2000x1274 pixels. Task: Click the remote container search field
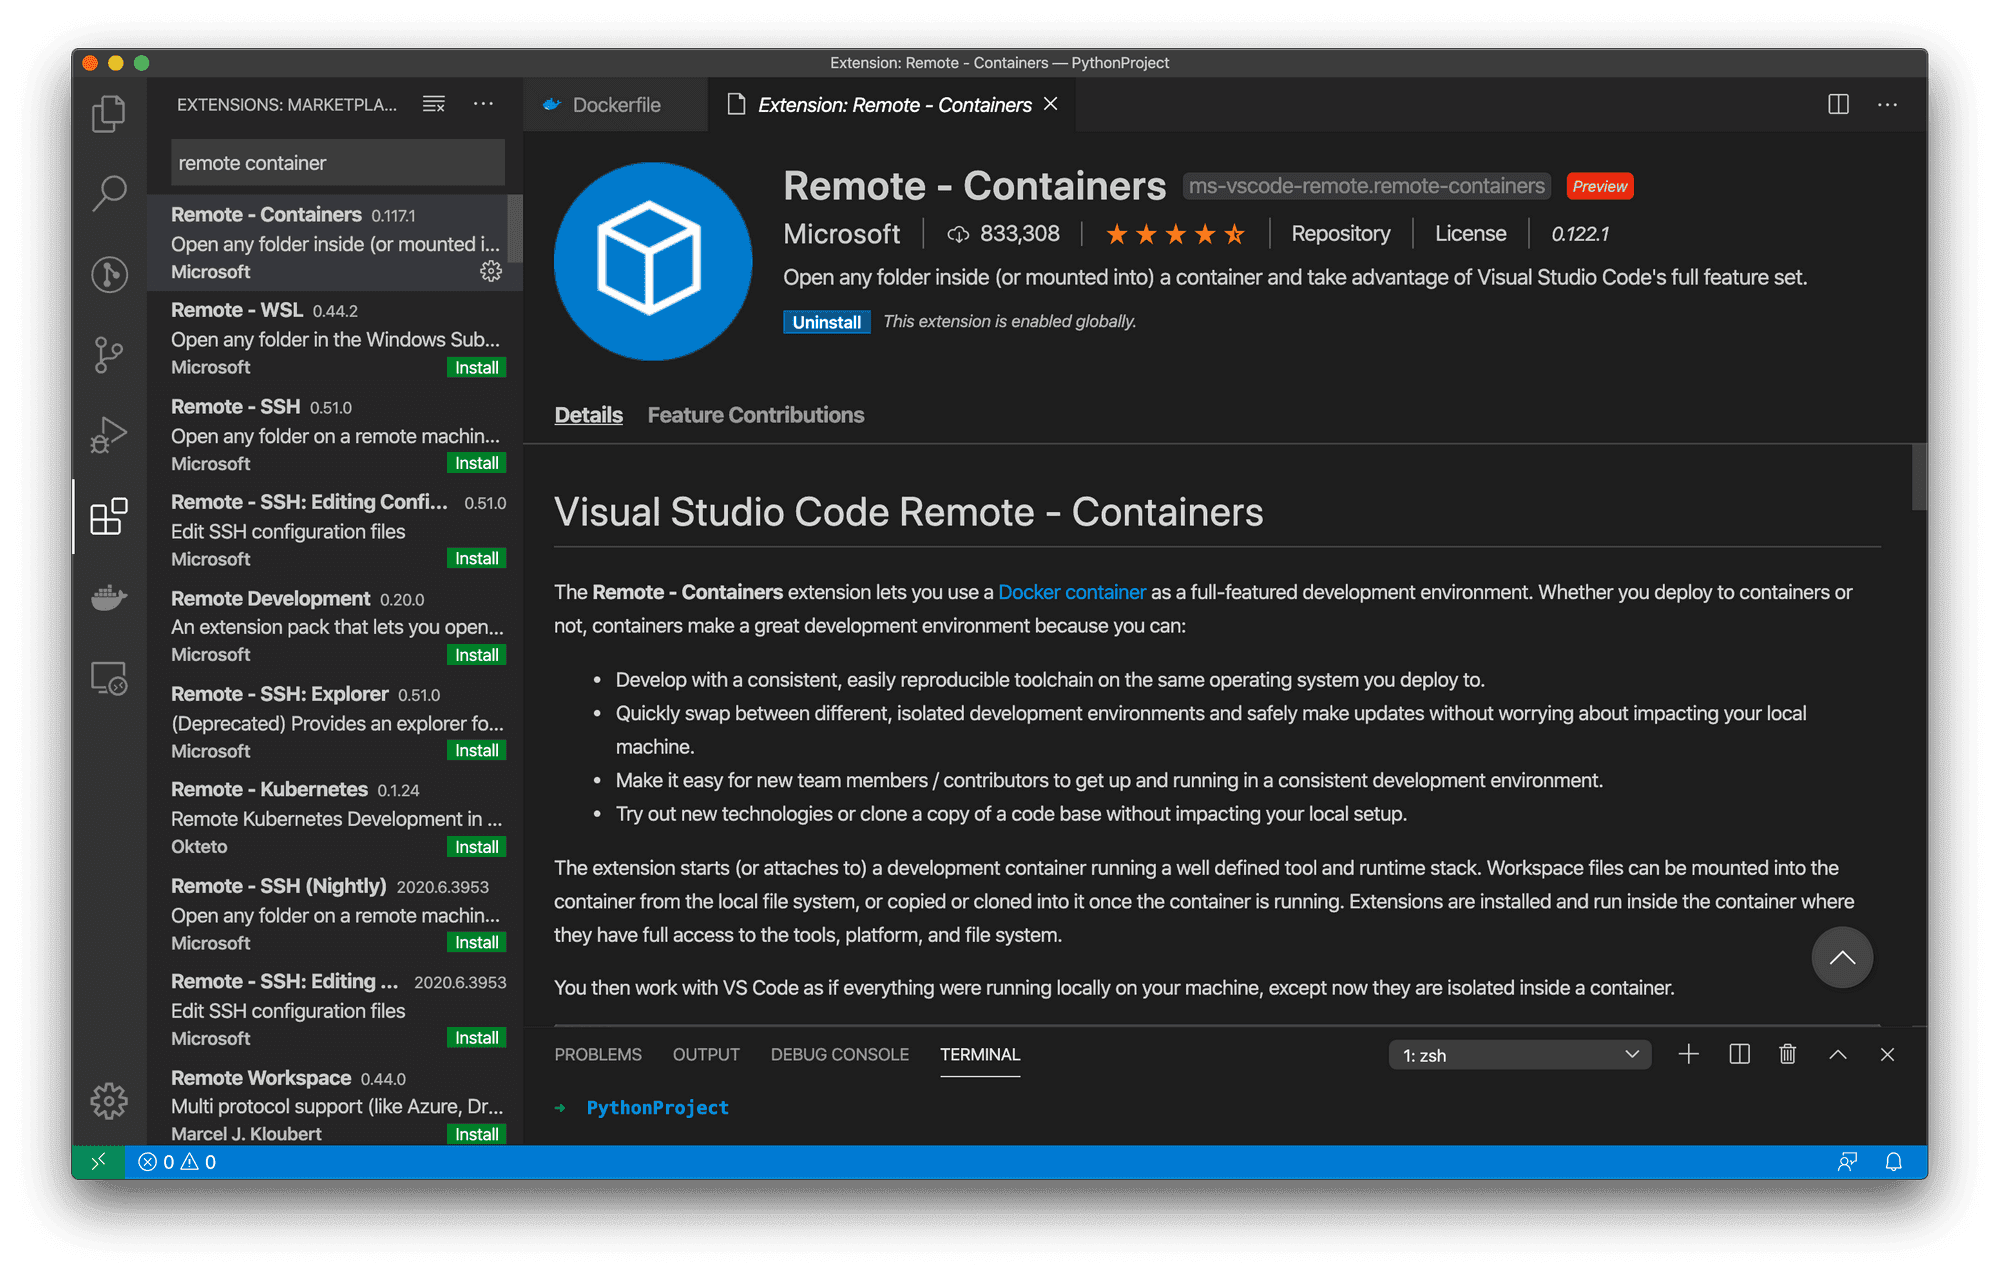tap(336, 162)
